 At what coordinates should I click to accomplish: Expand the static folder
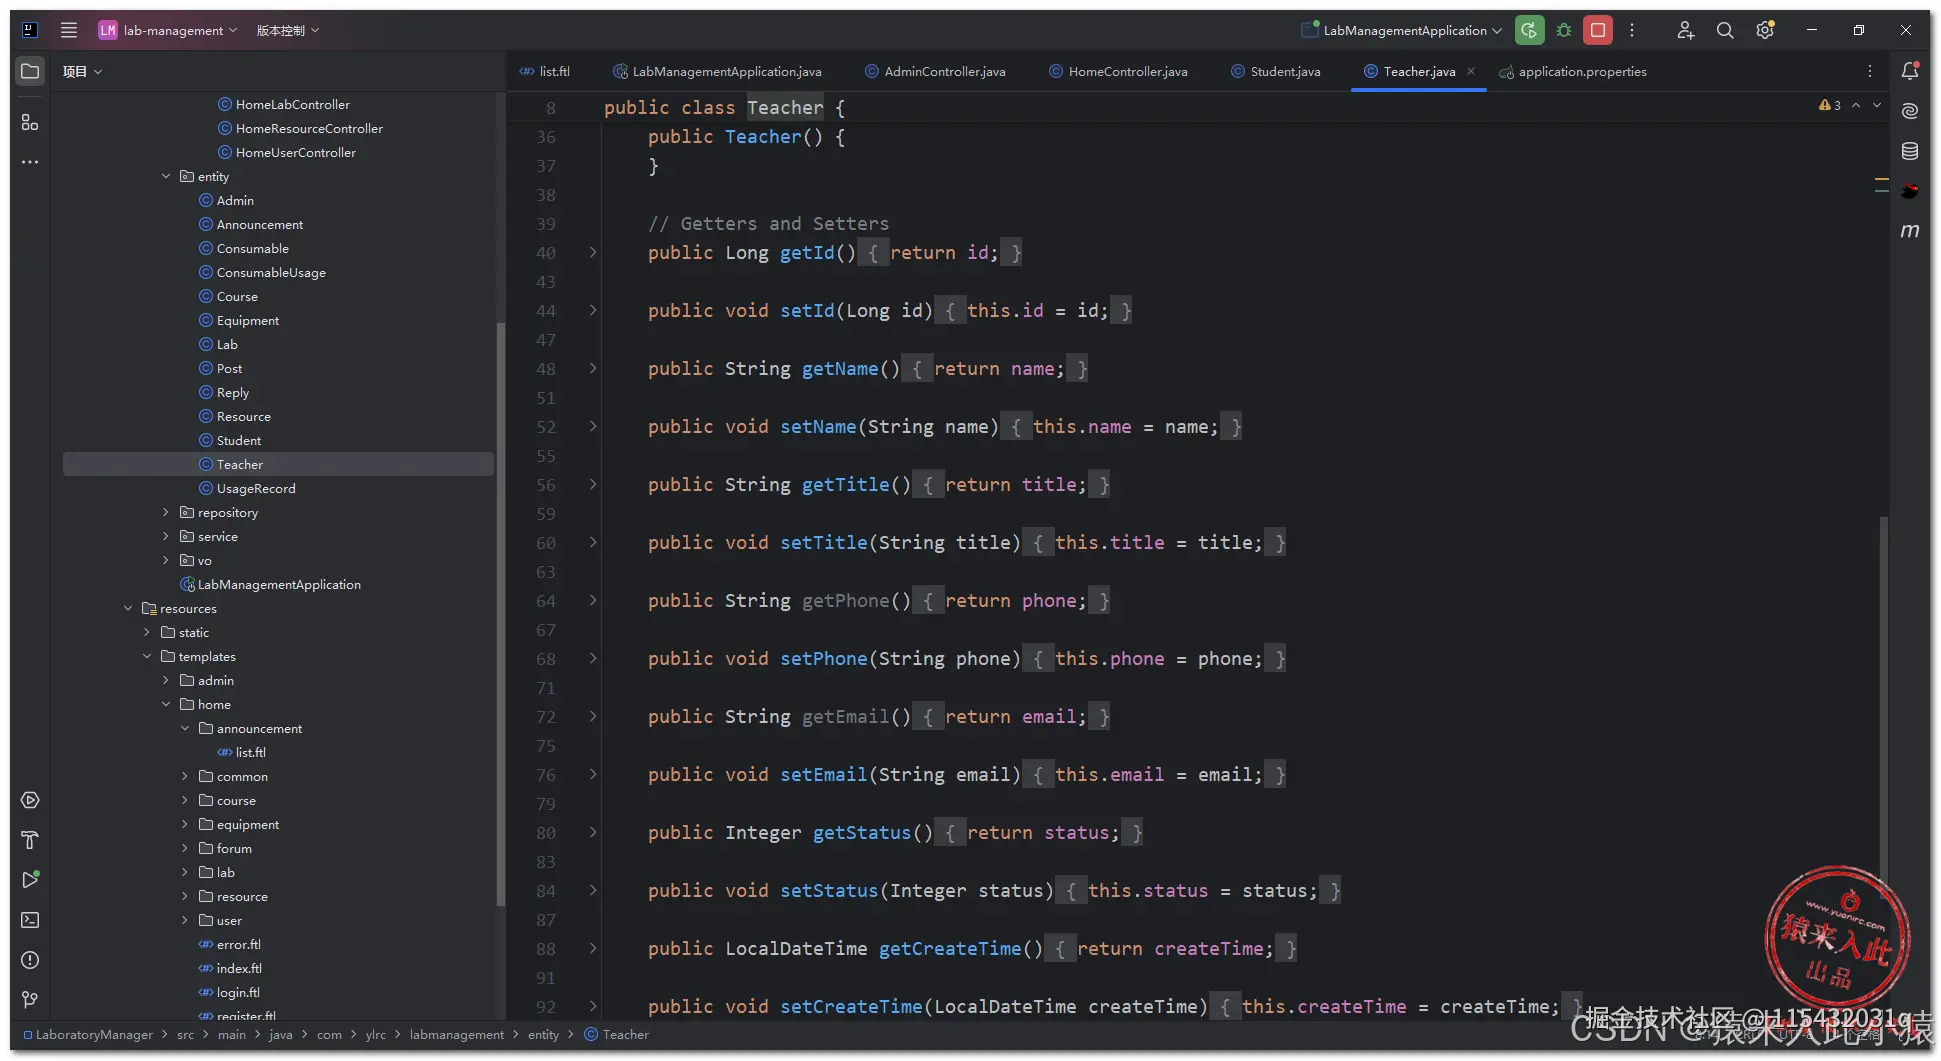click(147, 632)
